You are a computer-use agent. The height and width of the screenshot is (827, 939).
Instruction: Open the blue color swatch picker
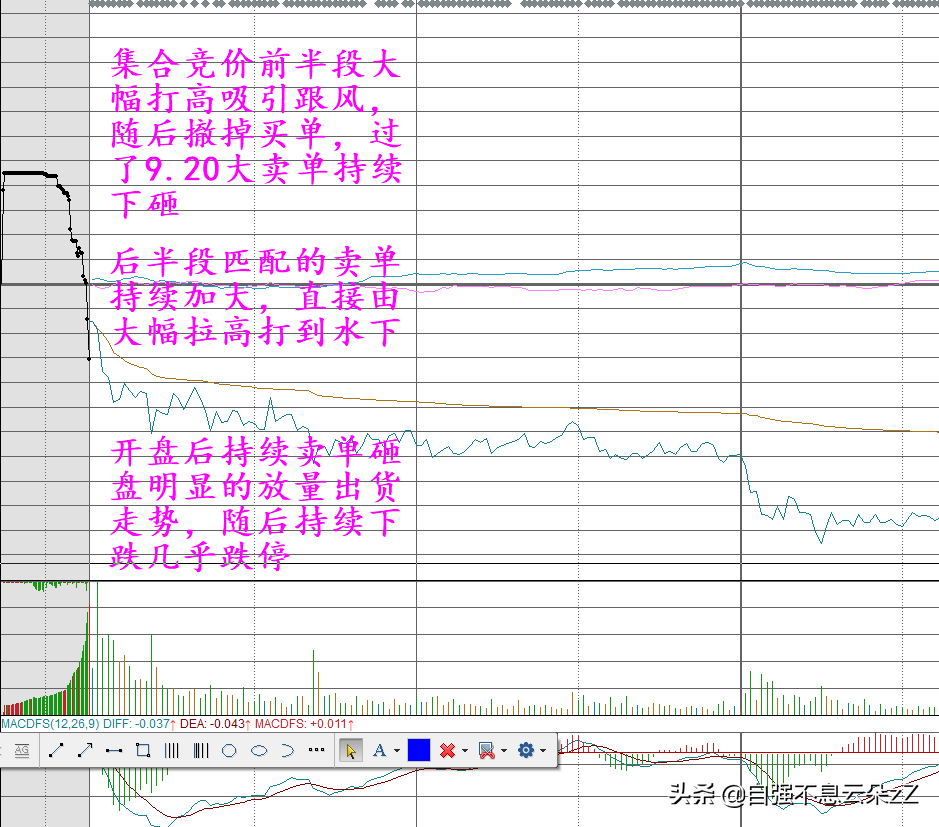[419, 750]
